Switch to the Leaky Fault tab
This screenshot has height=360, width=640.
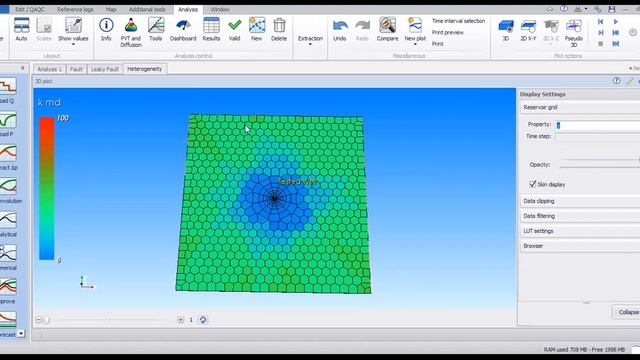tap(104, 69)
